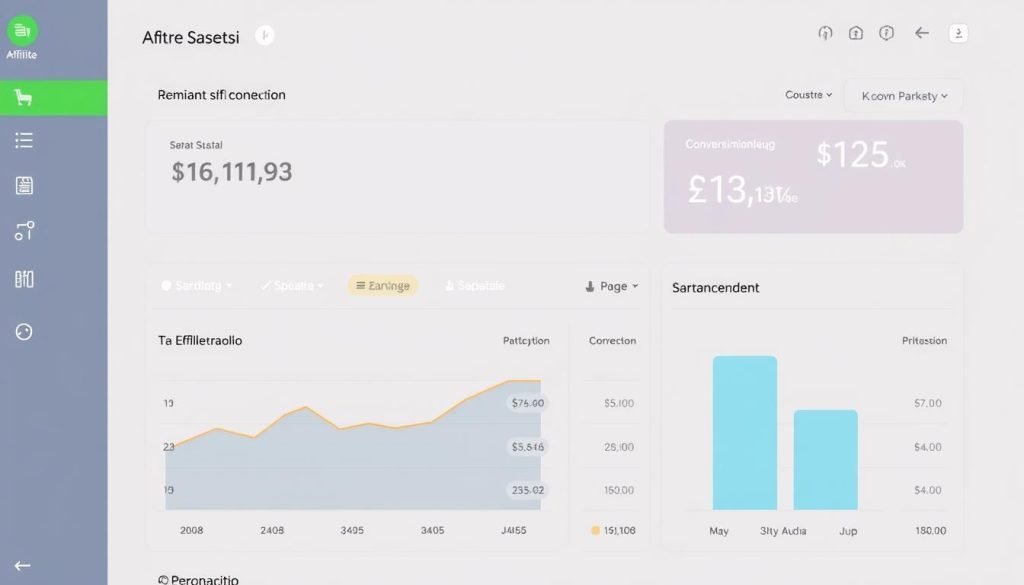Expand the Kovn Parkety dropdown
This screenshot has width=1024, height=585.
point(902,95)
